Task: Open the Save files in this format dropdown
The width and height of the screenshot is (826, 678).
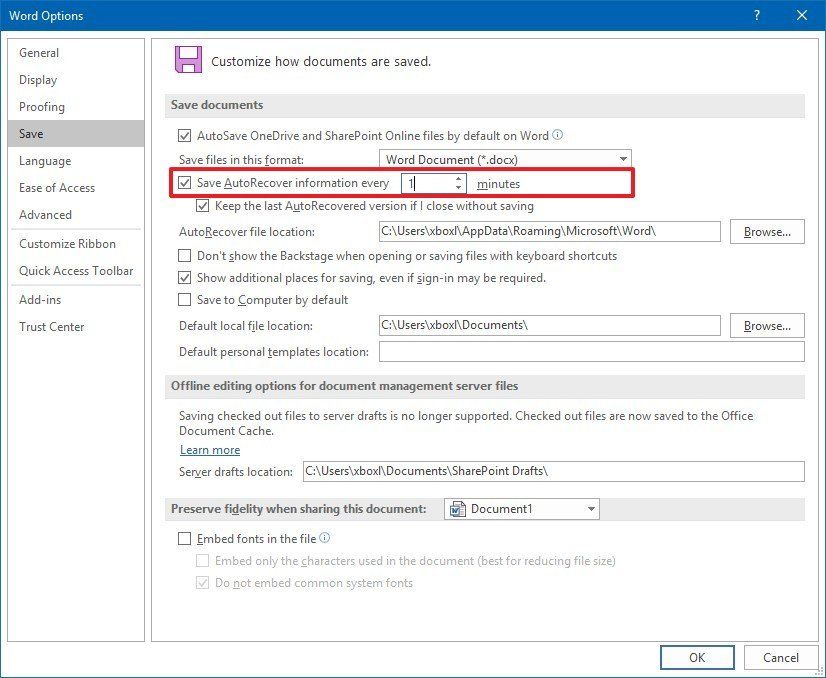Action: (623, 159)
